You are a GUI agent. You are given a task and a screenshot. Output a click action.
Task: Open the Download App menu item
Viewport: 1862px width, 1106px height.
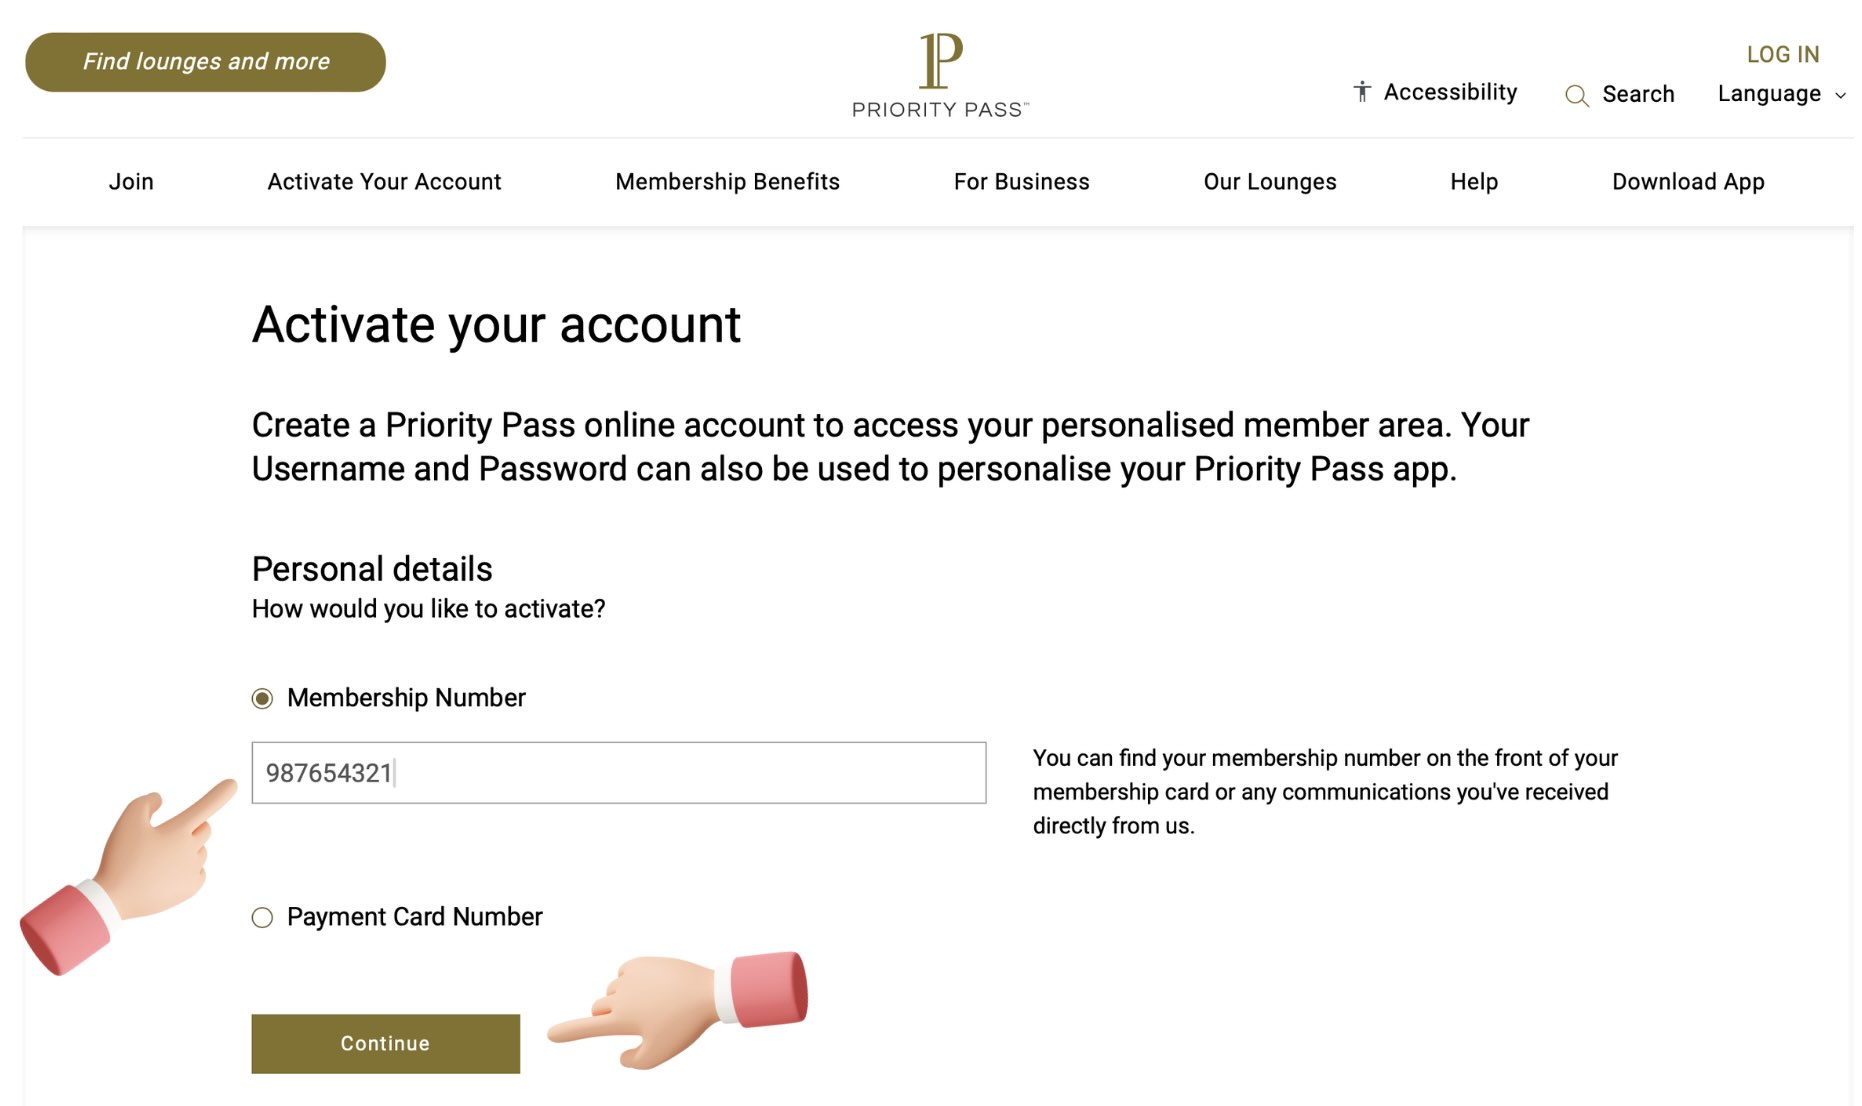click(x=1688, y=181)
